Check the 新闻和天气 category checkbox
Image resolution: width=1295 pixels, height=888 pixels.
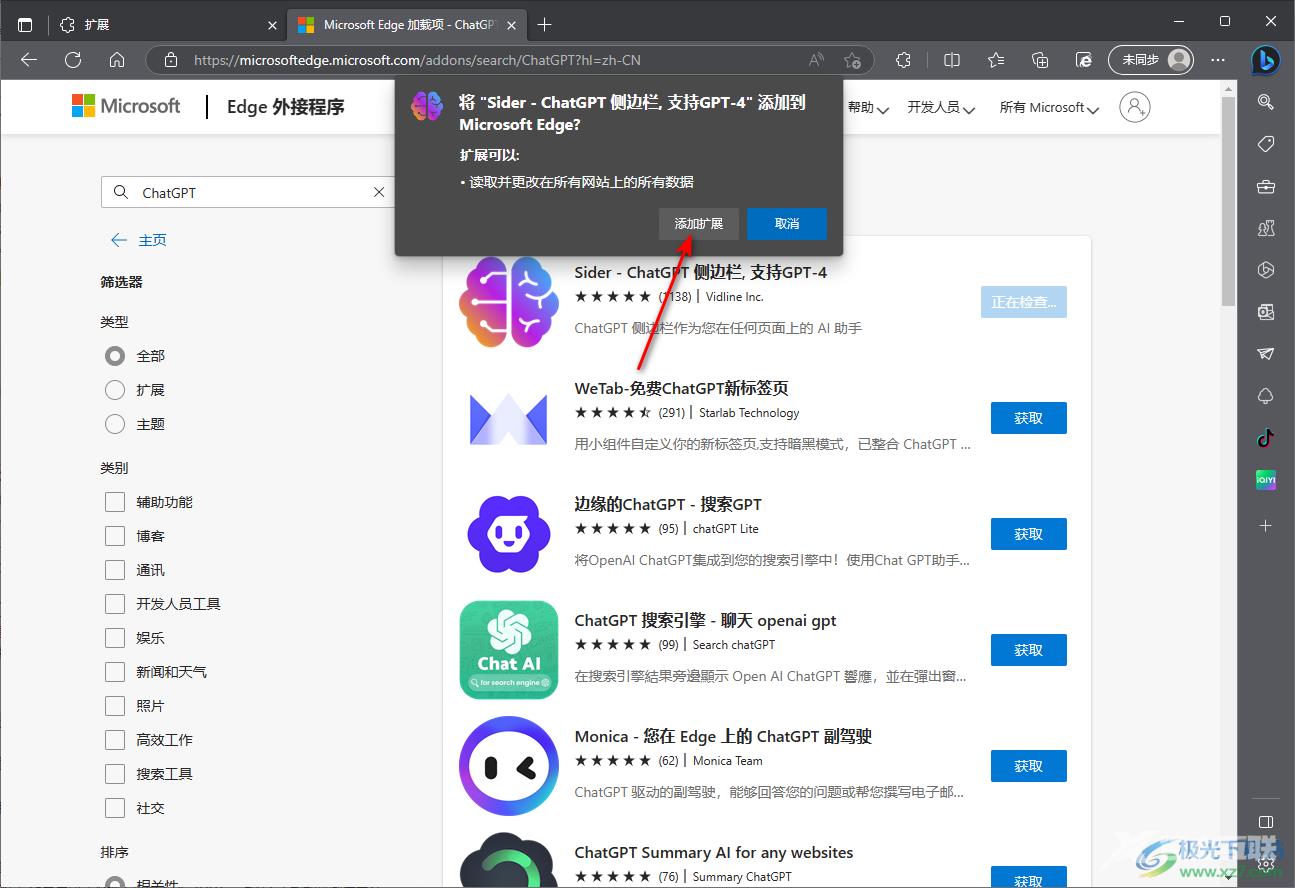point(115,672)
